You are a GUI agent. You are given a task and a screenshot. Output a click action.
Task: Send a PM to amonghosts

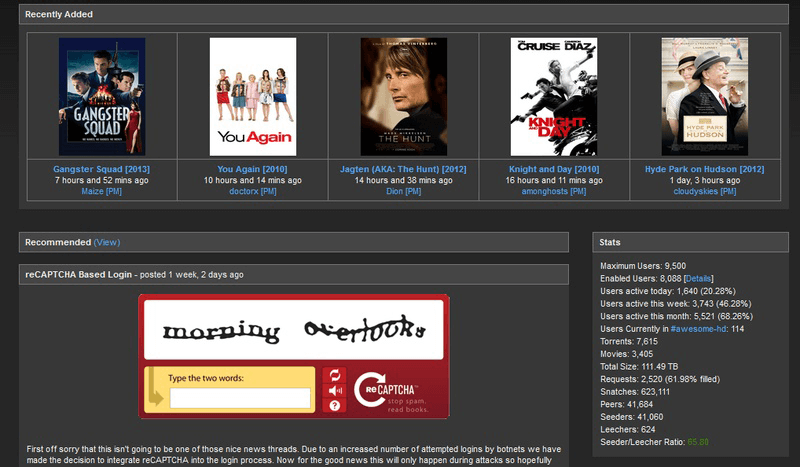pyautogui.click(x=578, y=191)
